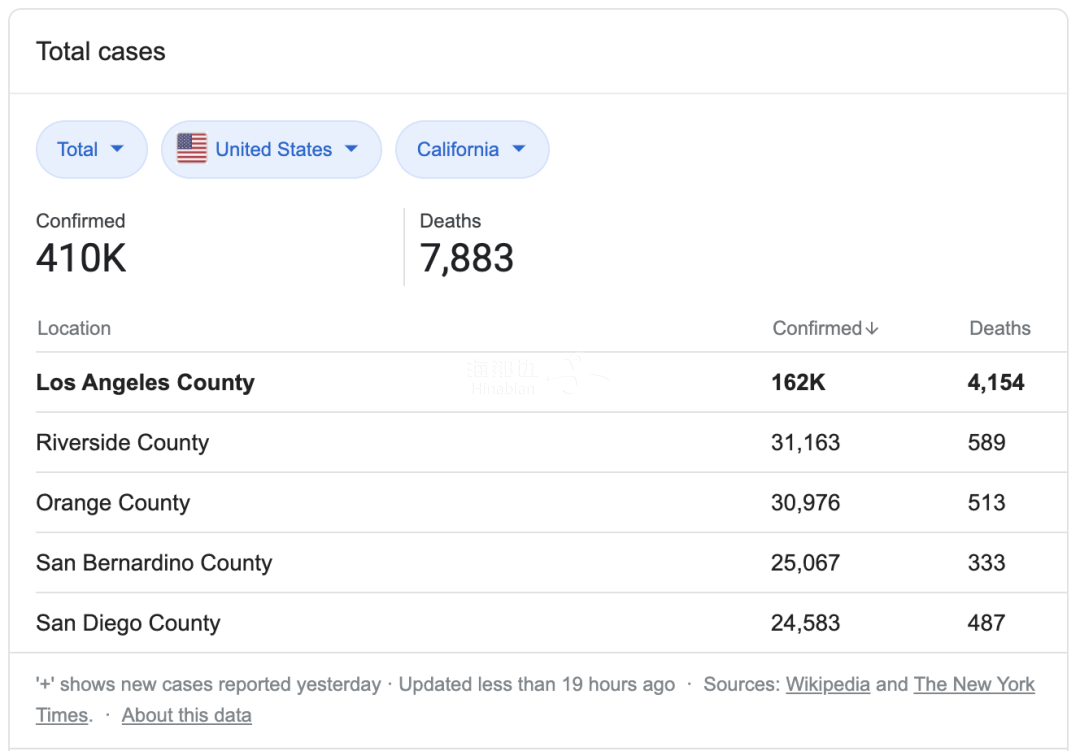
Task: Click the United States dropdown arrow
Action: point(351,149)
